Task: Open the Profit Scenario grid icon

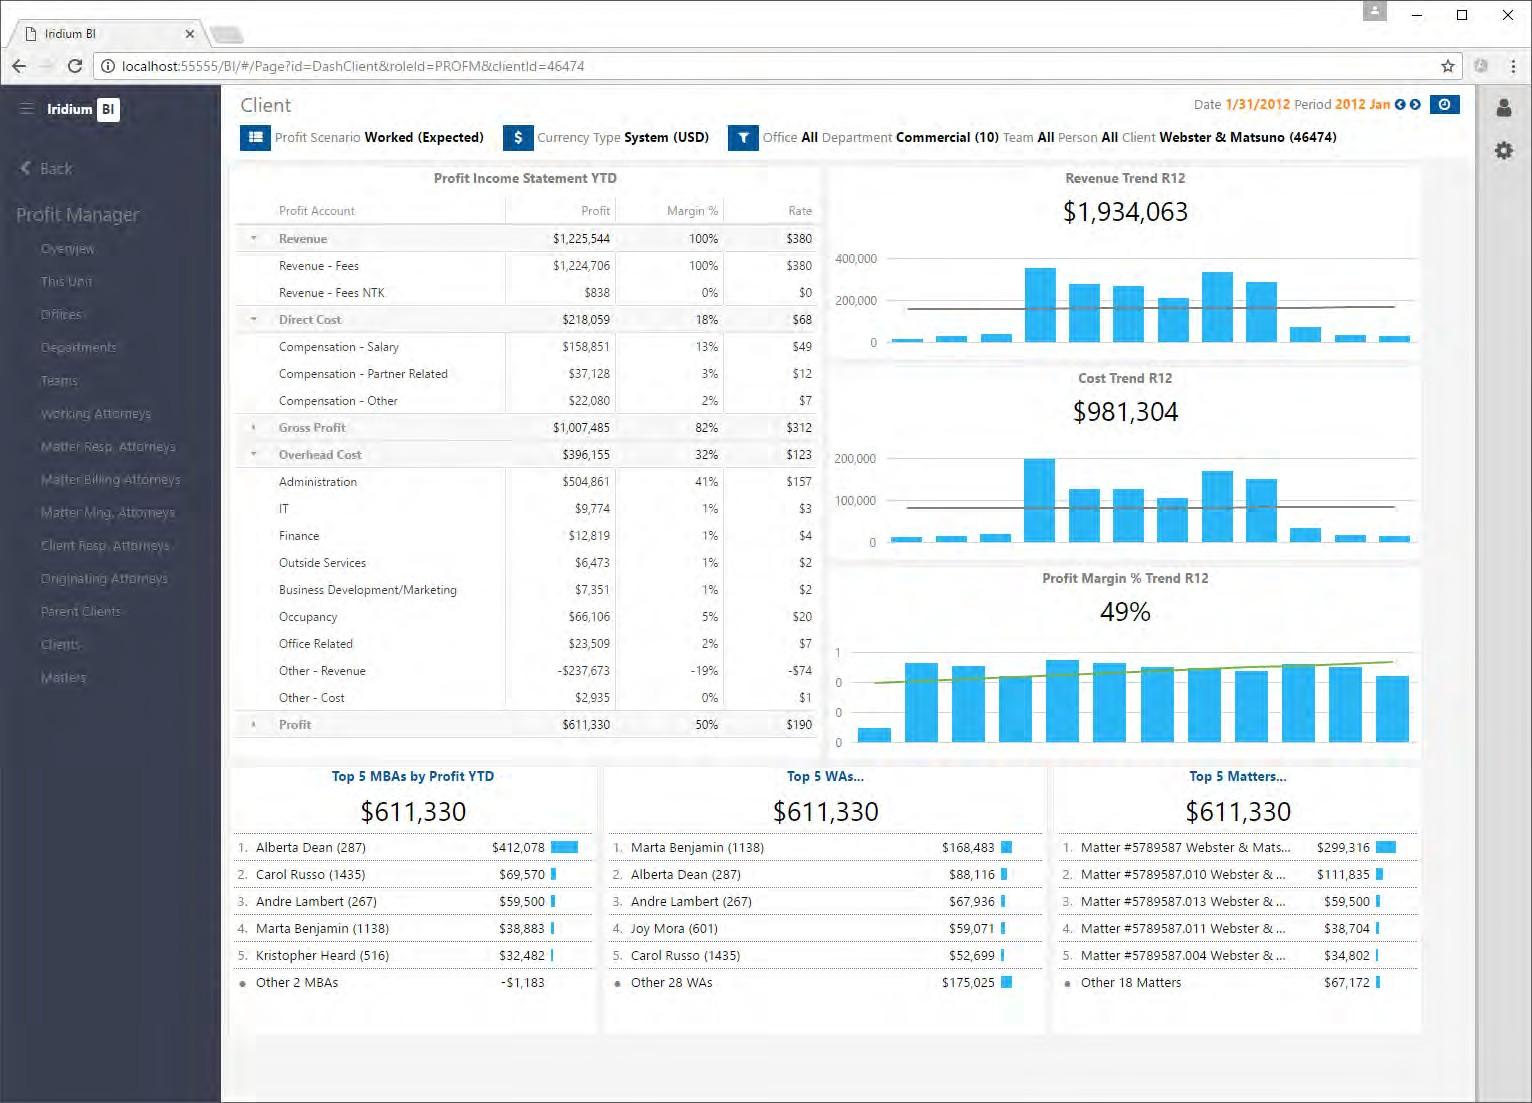Action: 255,137
